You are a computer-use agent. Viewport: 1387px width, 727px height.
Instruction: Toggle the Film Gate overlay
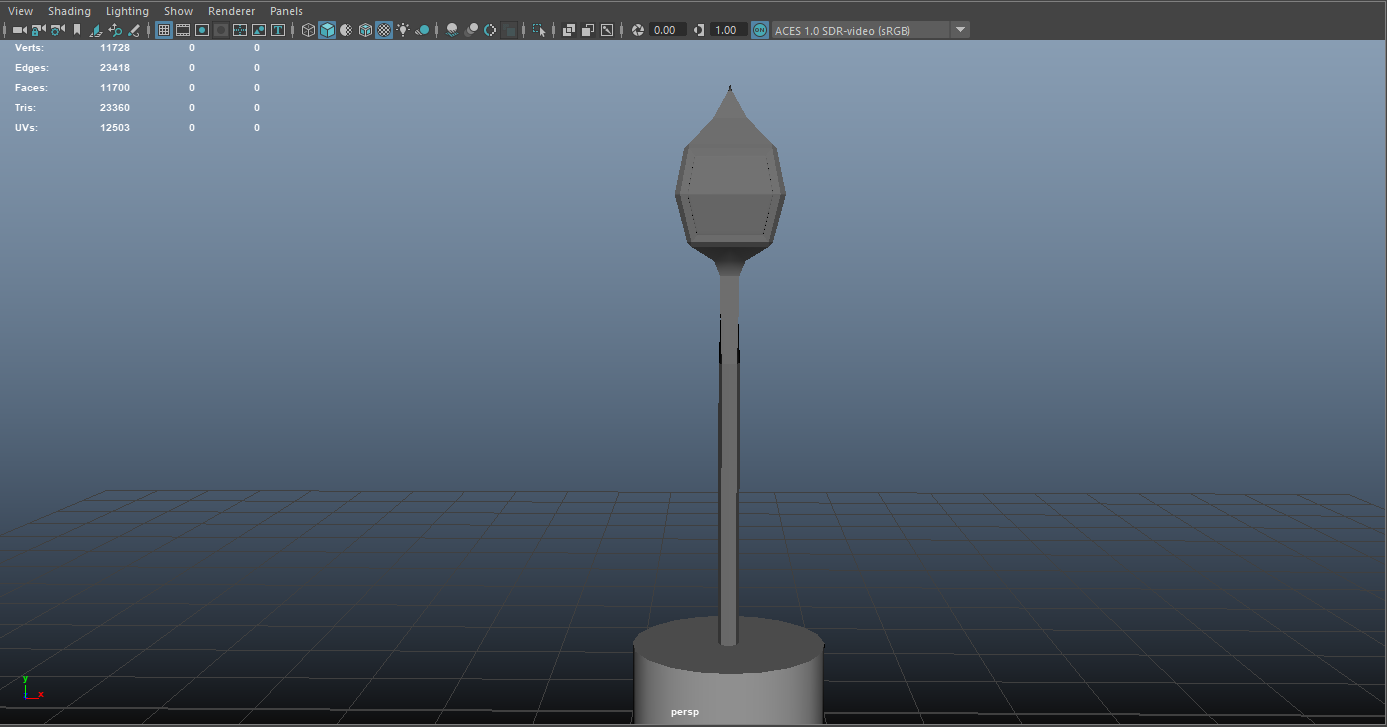click(183, 30)
